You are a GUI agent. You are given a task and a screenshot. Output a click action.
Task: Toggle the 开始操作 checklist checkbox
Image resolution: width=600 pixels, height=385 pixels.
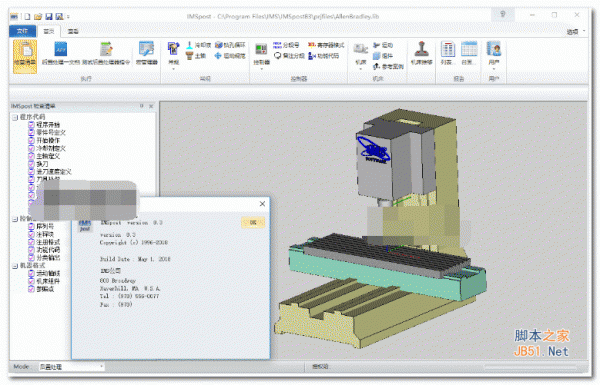[31, 140]
